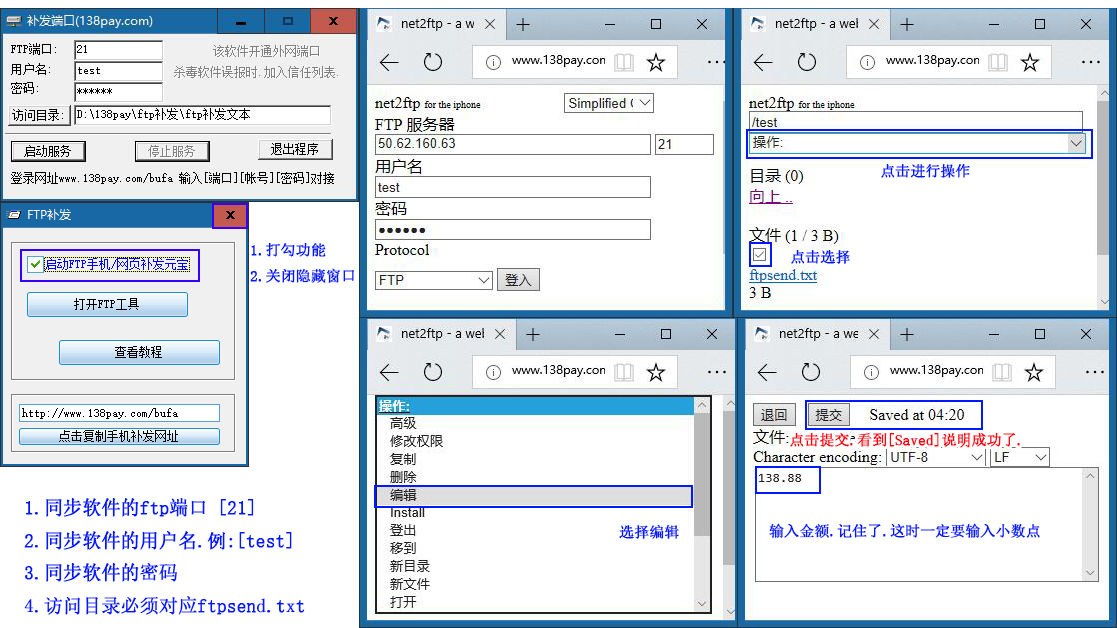
Task: Open reading view in the /test directory browser
Action: 998,63
